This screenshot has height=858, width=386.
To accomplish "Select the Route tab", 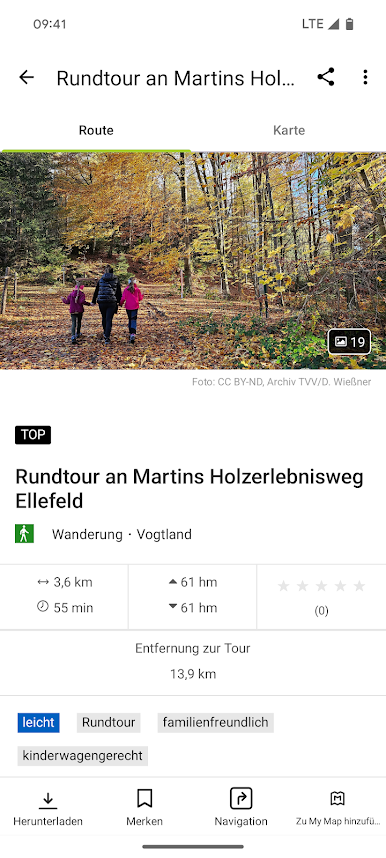I will (96, 130).
